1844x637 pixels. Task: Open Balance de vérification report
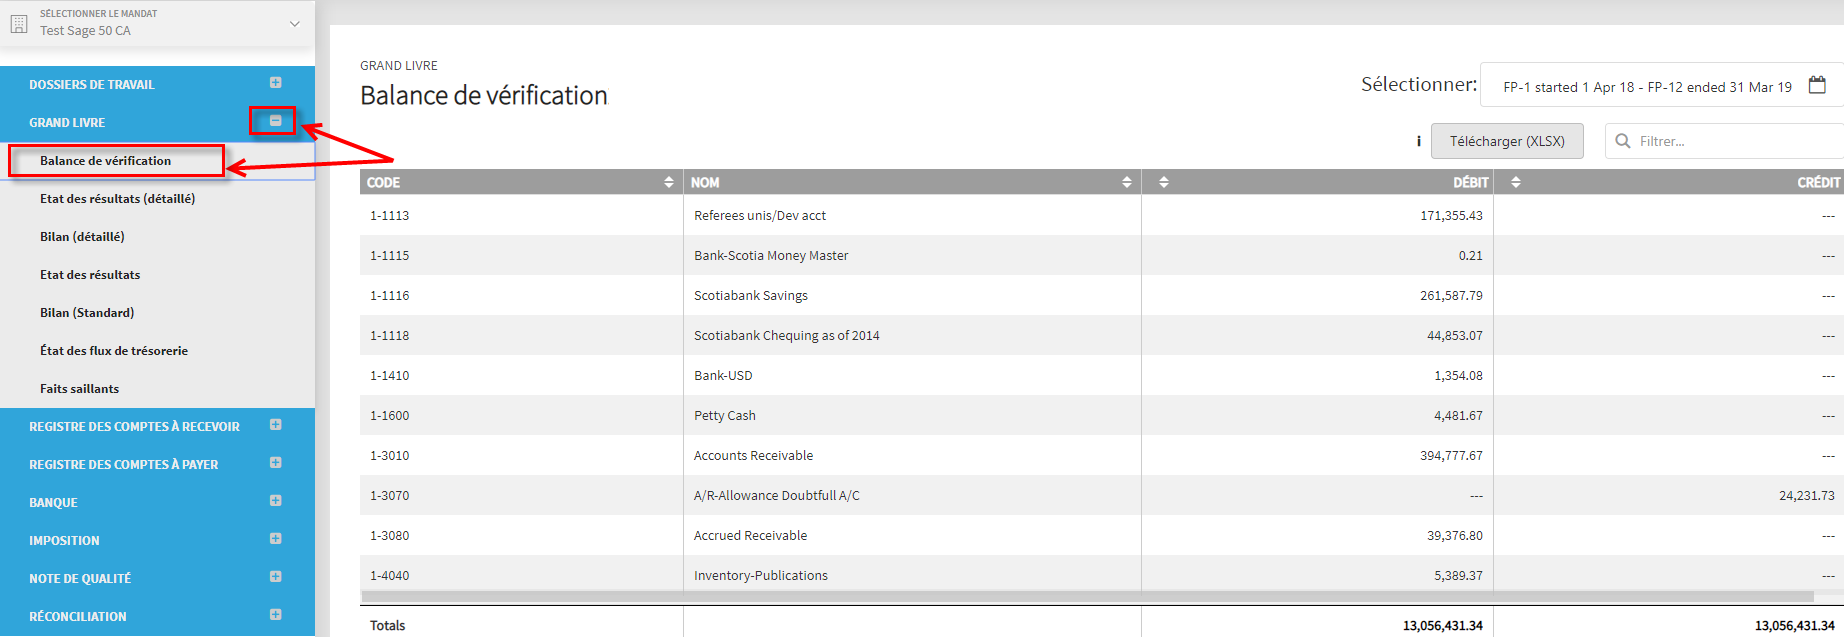(105, 161)
